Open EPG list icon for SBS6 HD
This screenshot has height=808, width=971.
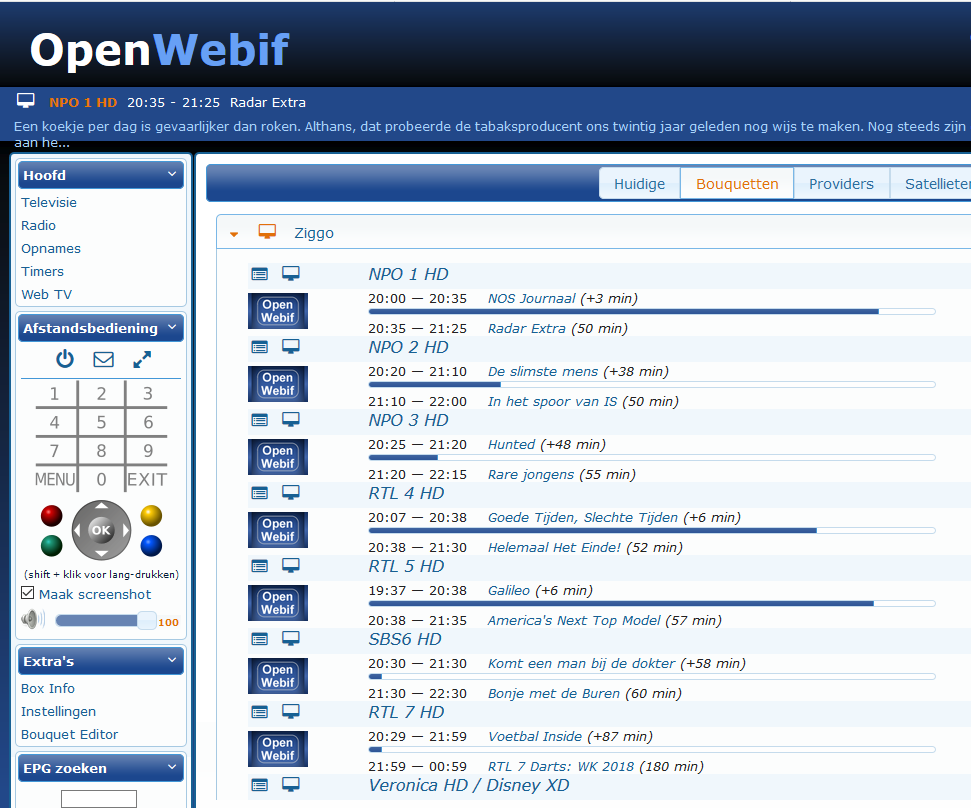point(259,639)
